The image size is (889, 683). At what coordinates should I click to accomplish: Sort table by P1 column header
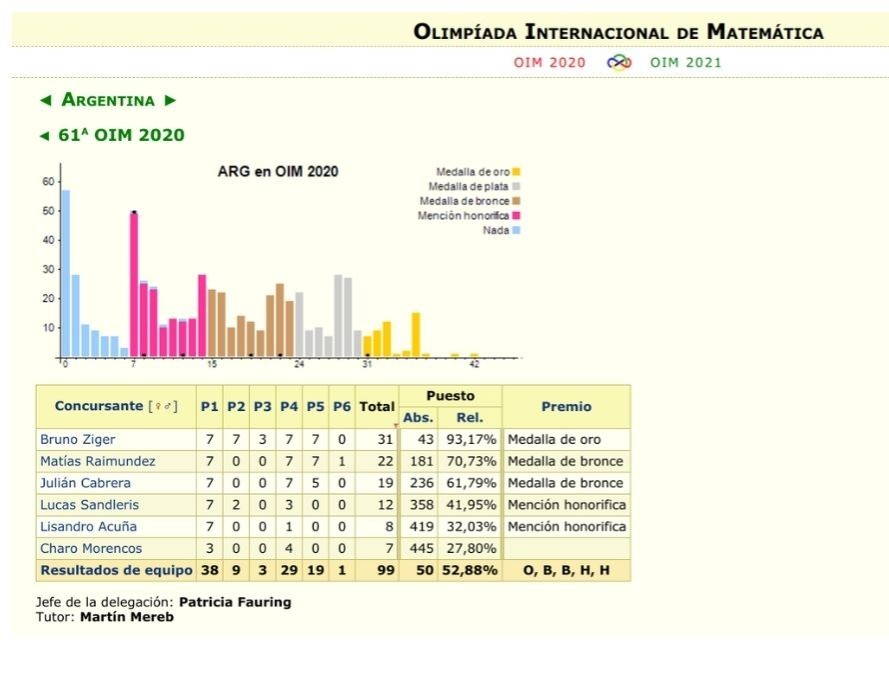tap(210, 406)
